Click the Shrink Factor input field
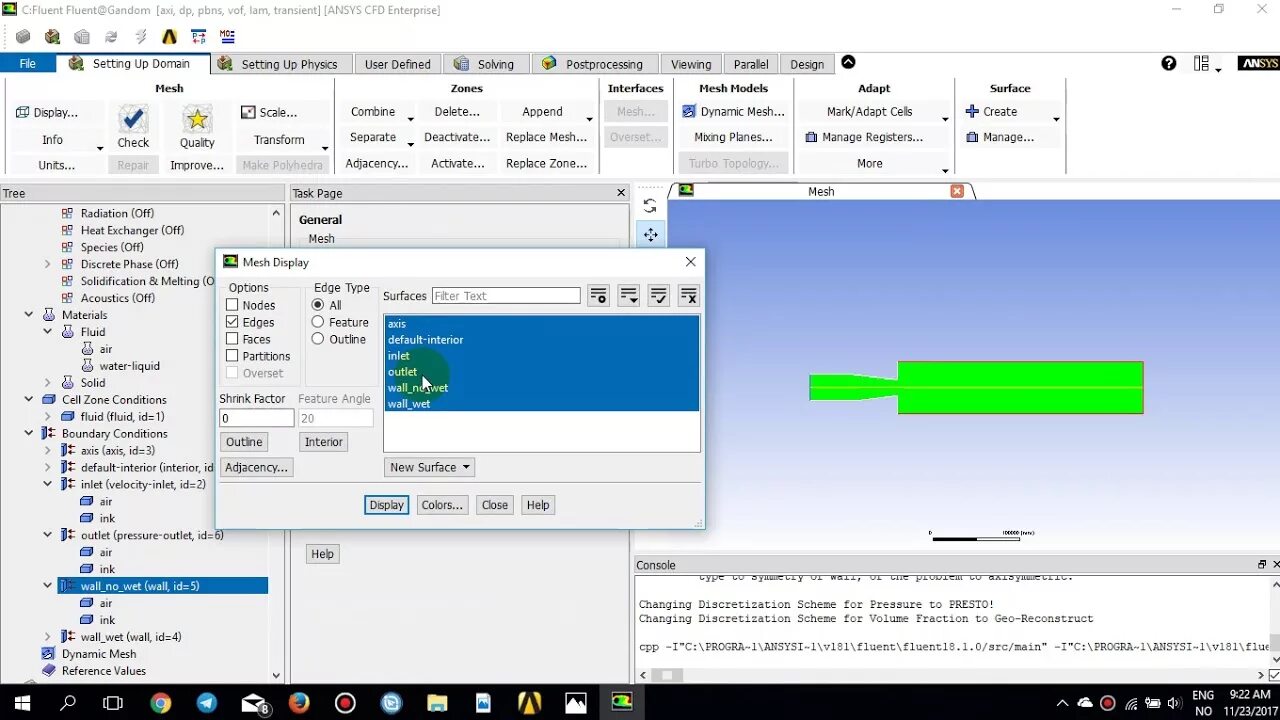This screenshot has height=720, width=1280. pos(257,418)
